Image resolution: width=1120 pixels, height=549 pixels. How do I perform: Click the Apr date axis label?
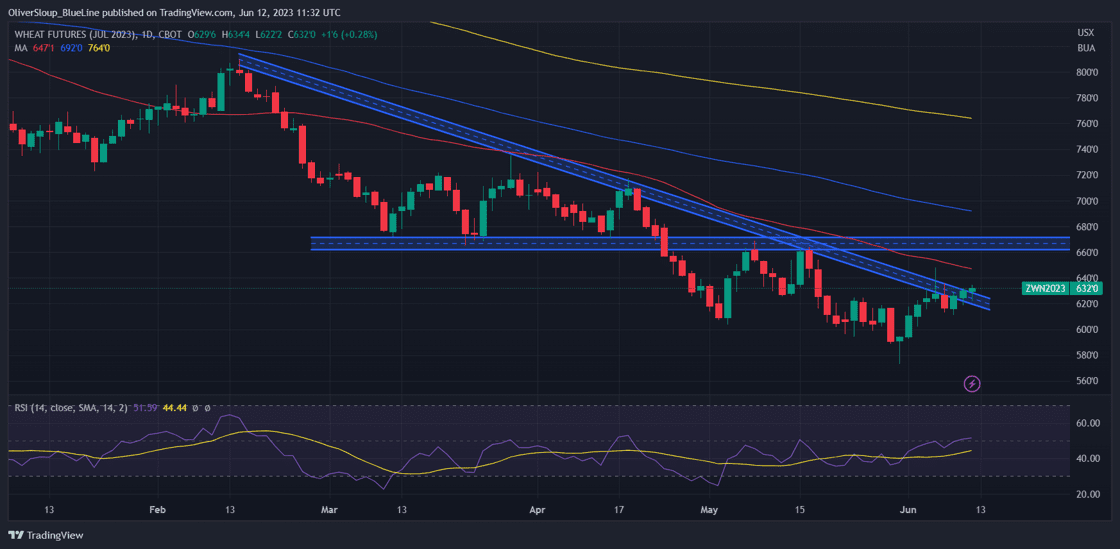539,510
